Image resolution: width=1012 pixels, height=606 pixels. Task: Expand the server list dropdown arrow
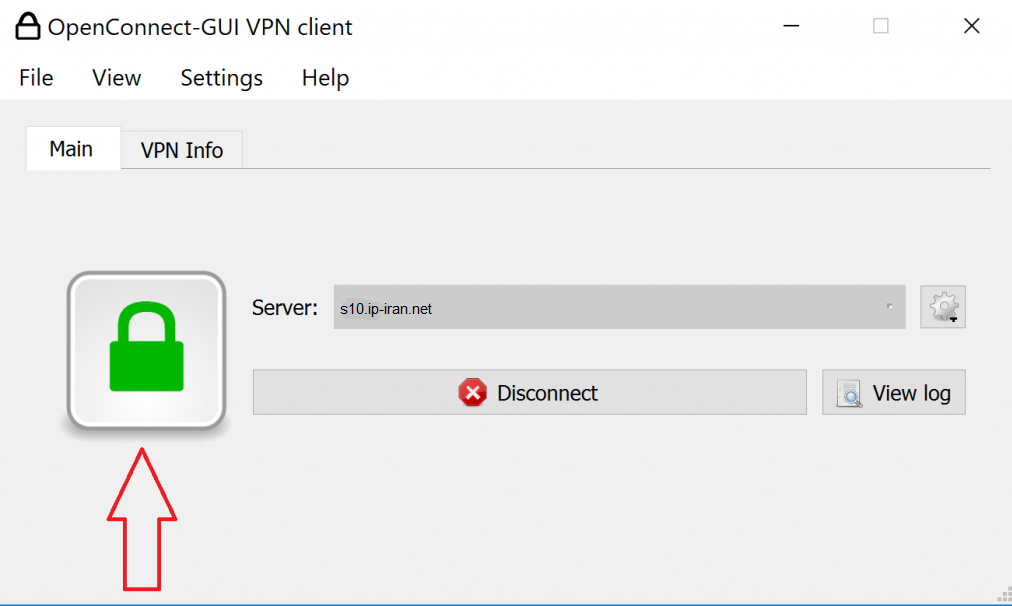889,307
